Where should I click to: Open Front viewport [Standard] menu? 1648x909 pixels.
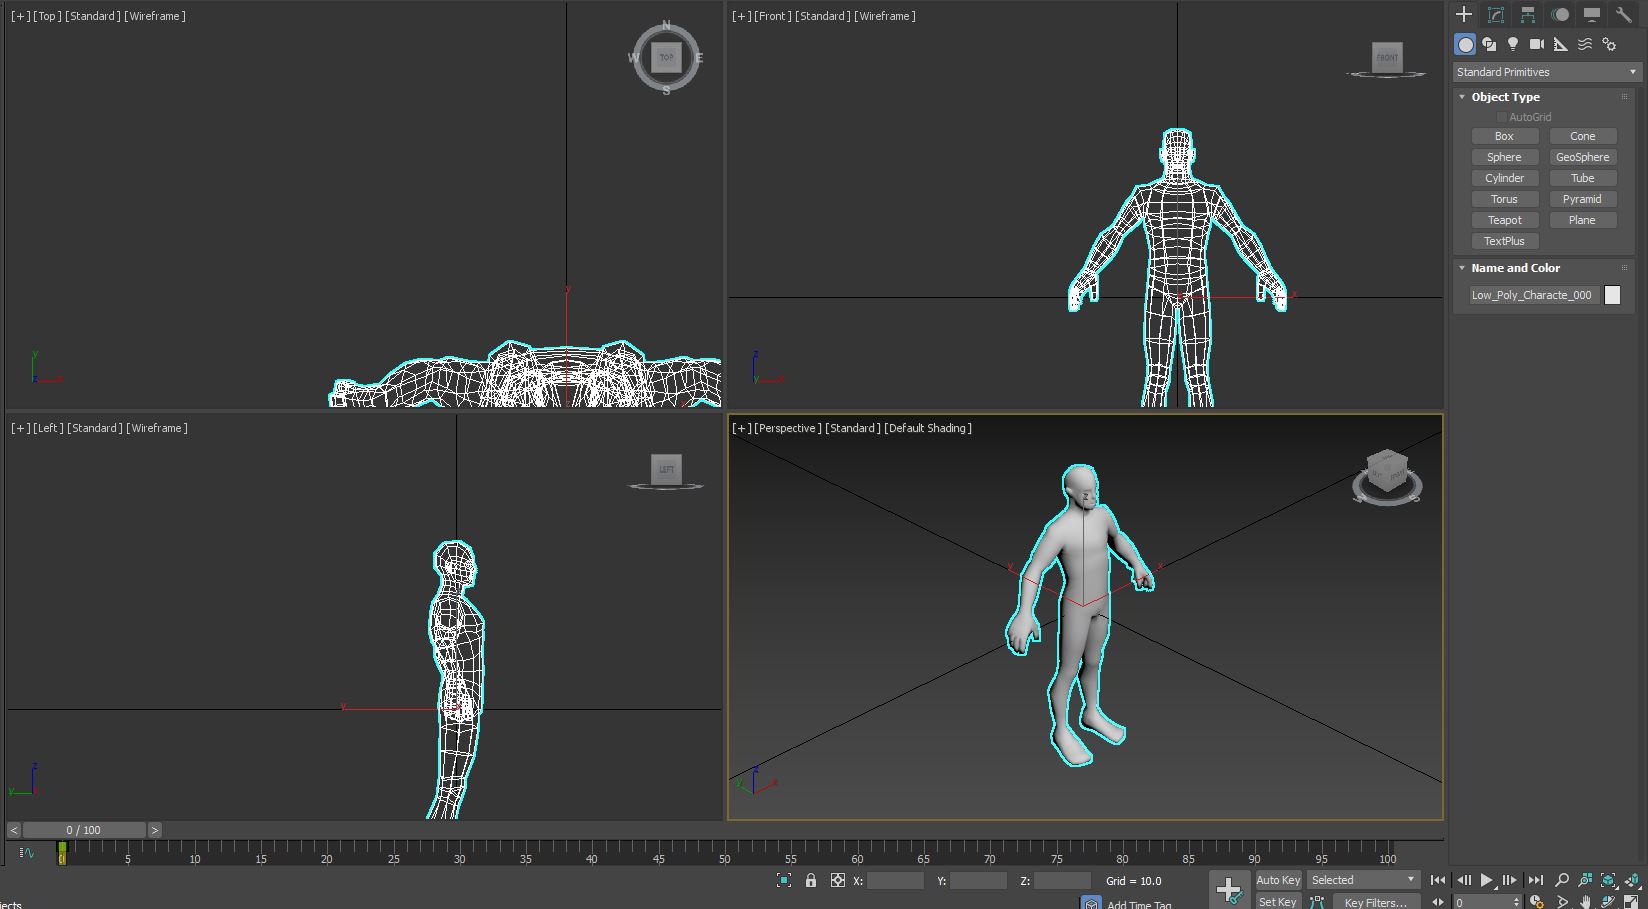(x=823, y=16)
